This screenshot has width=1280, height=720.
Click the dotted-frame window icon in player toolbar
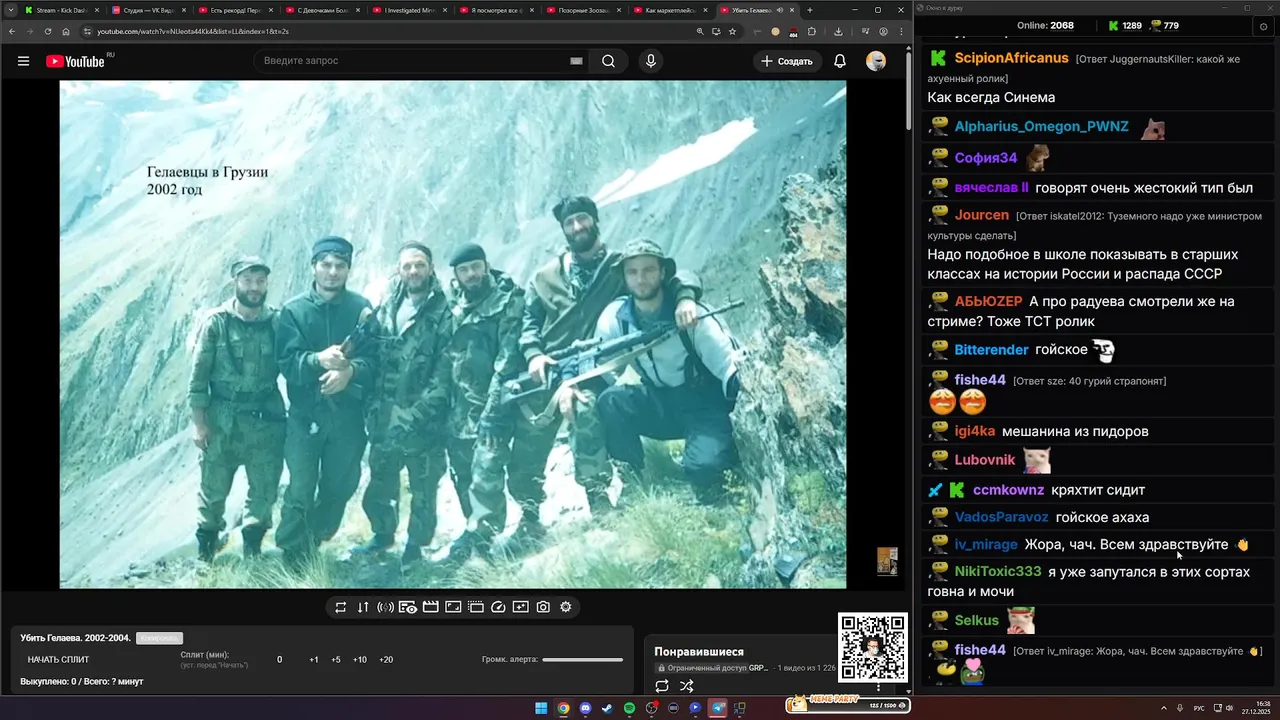click(x=476, y=607)
